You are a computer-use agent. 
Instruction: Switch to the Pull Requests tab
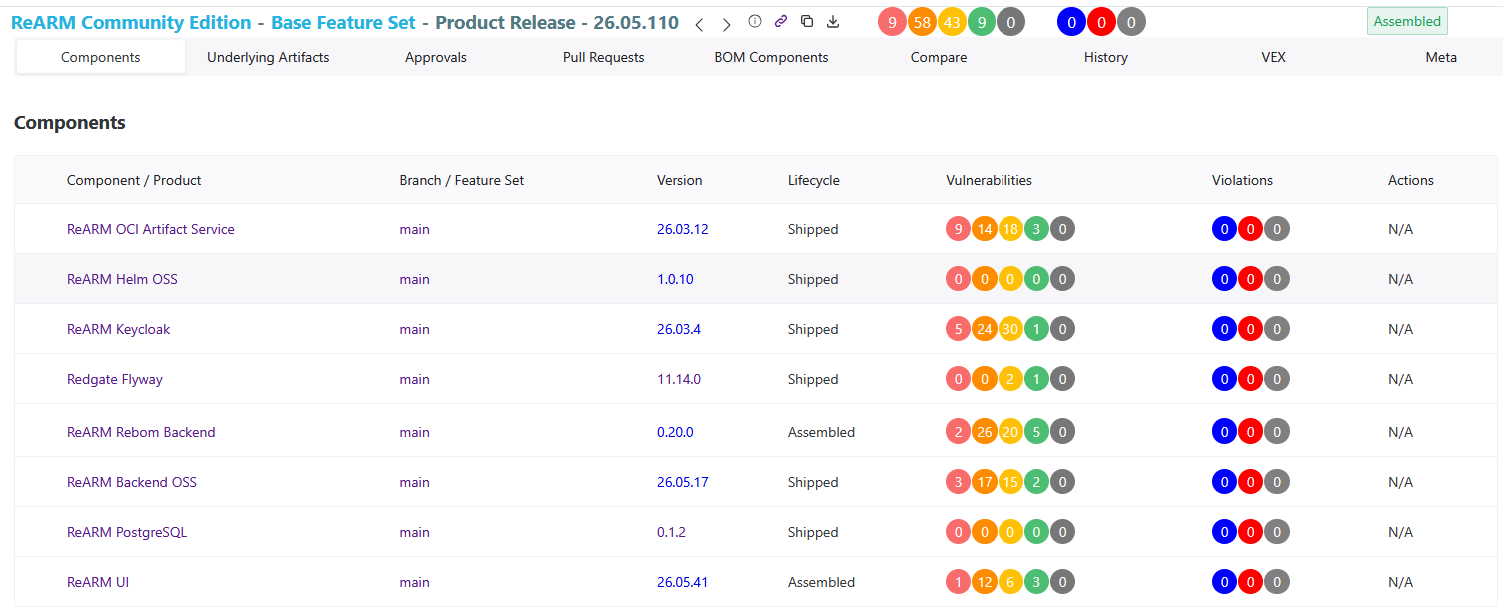(604, 57)
